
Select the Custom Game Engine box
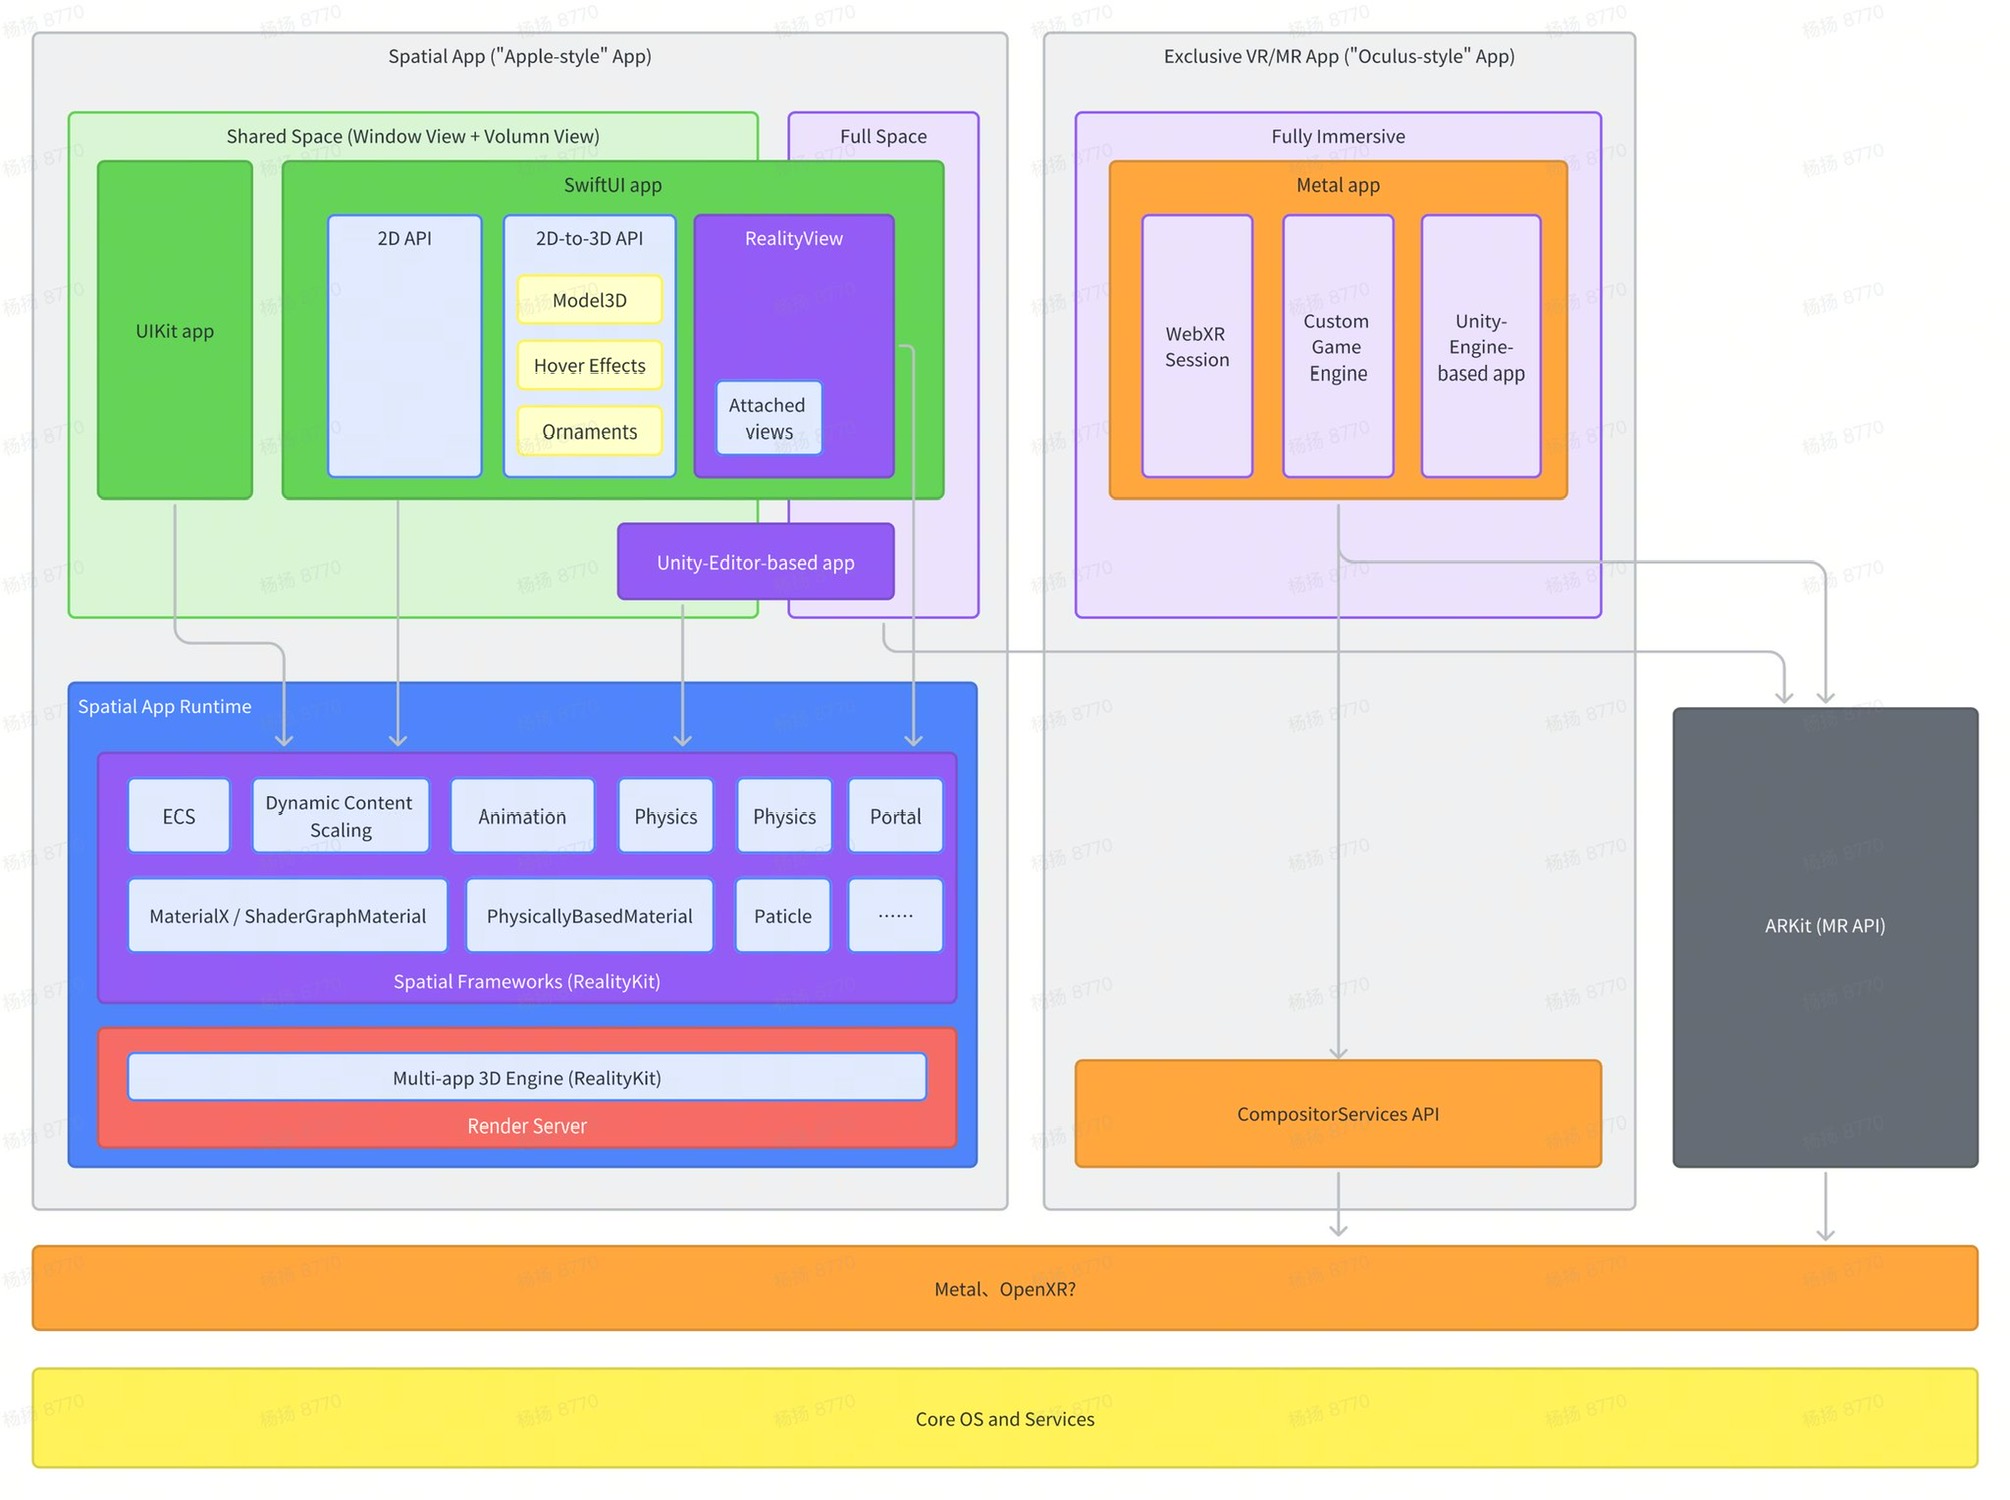click(x=1337, y=346)
